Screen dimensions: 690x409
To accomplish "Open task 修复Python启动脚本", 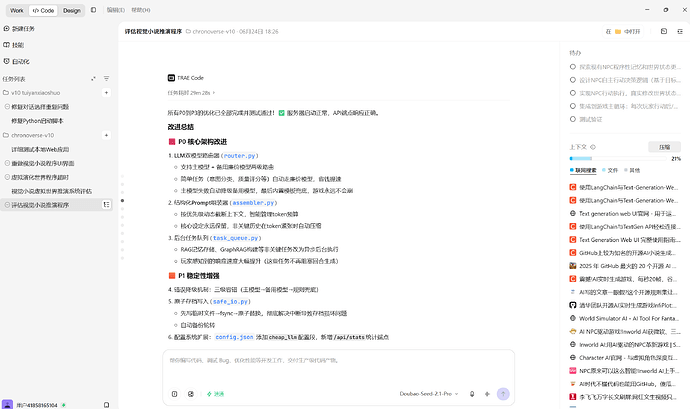I will coord(37,121).
